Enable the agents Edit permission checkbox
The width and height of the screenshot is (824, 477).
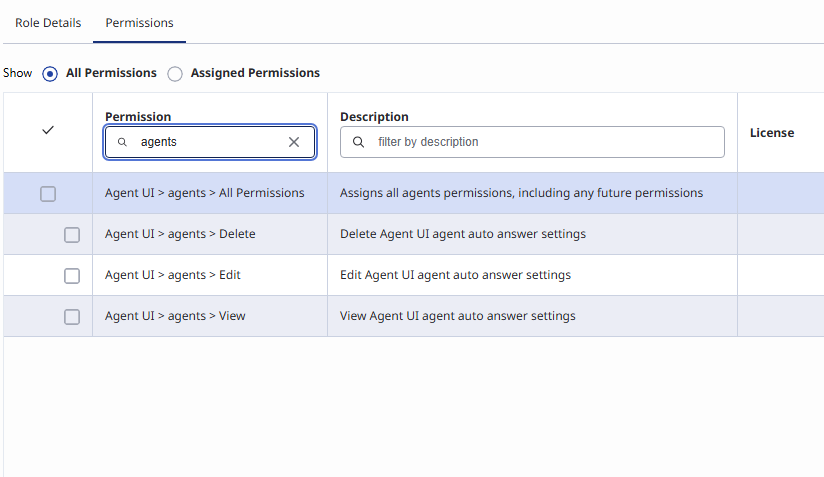[72, 276]
